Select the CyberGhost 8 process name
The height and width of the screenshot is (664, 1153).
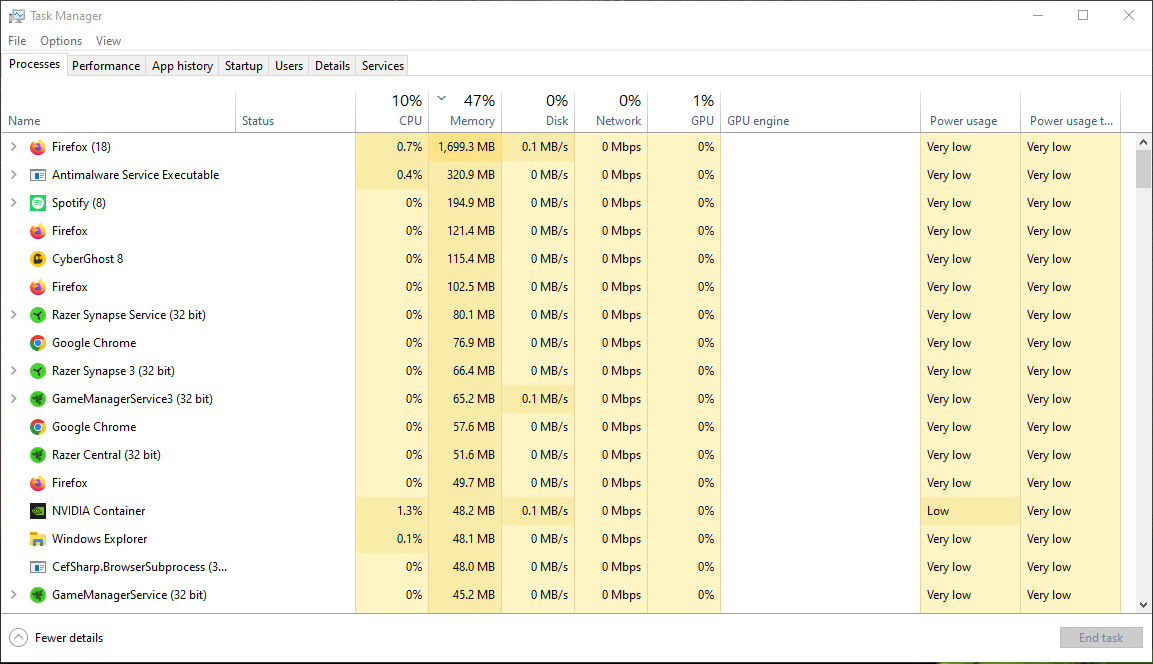click(88, 259)
